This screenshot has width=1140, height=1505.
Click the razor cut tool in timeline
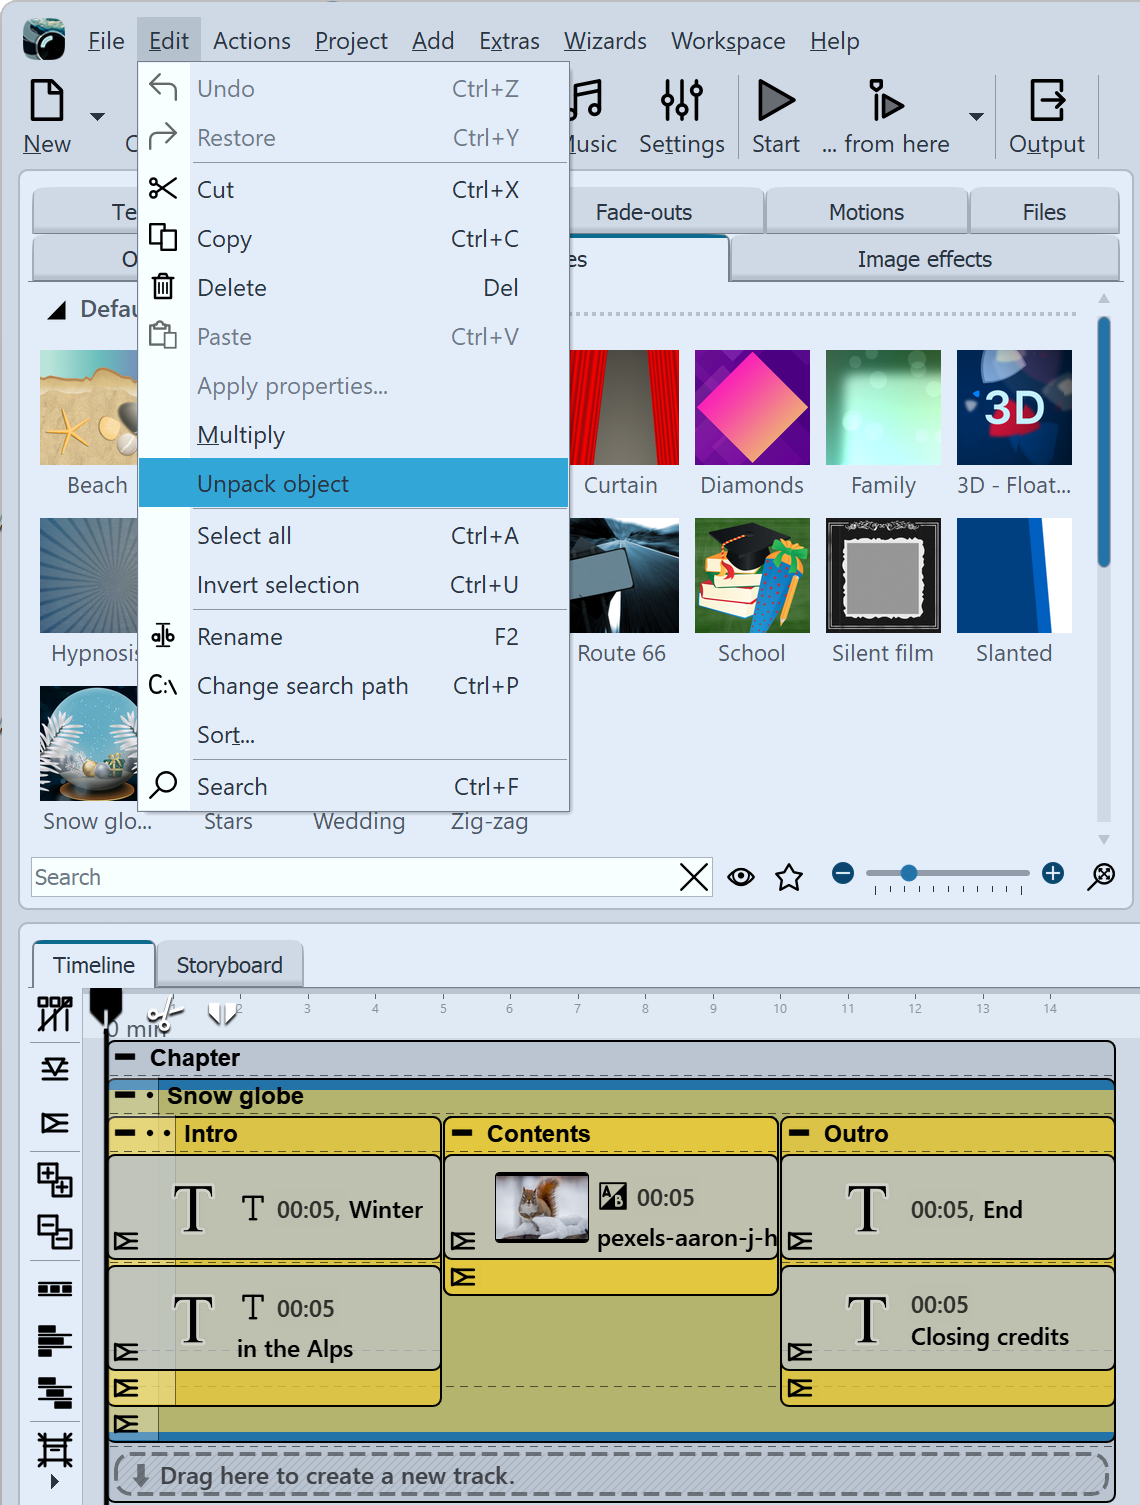[166, 1014]
